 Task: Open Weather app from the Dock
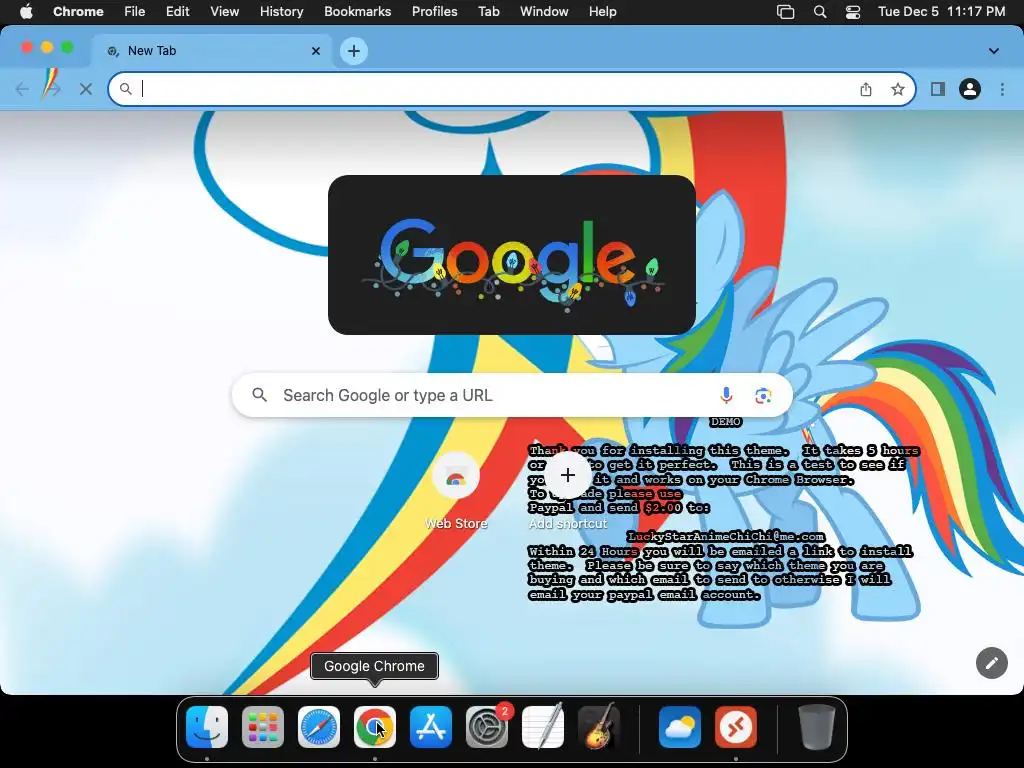[680, 727]
